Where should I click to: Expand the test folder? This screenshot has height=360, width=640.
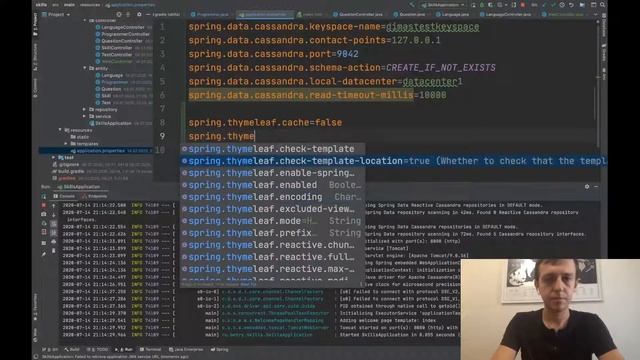(x=53, y=157)
